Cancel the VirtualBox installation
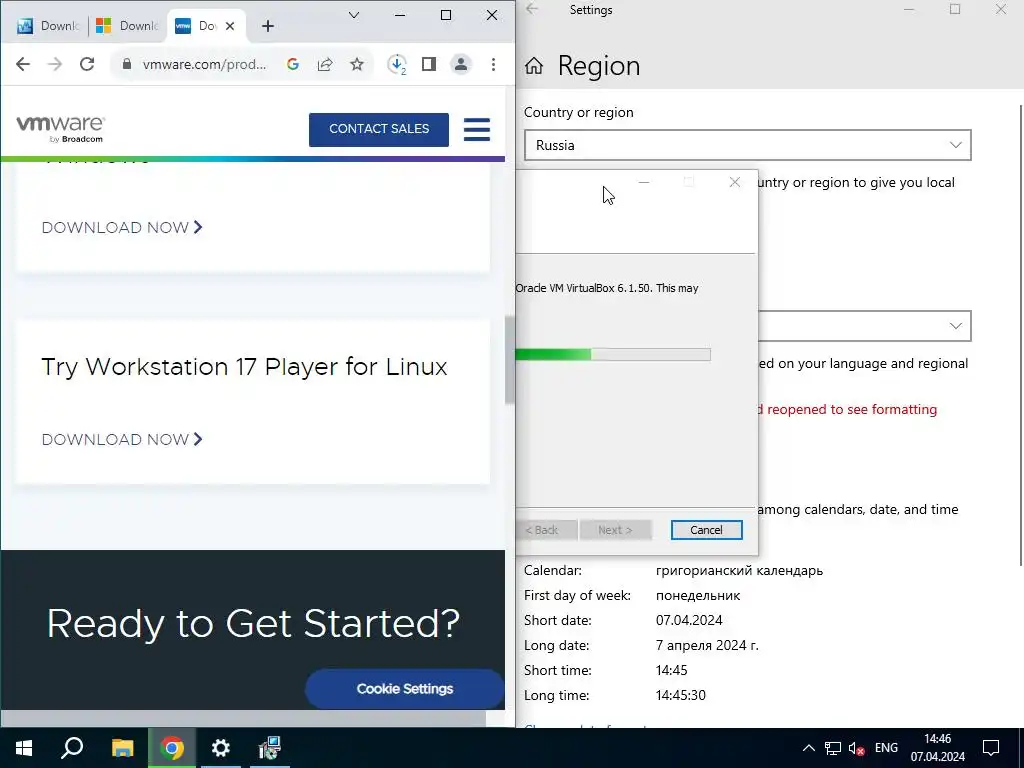This screenshot has height=768, width=1024. tap(706, 530)
